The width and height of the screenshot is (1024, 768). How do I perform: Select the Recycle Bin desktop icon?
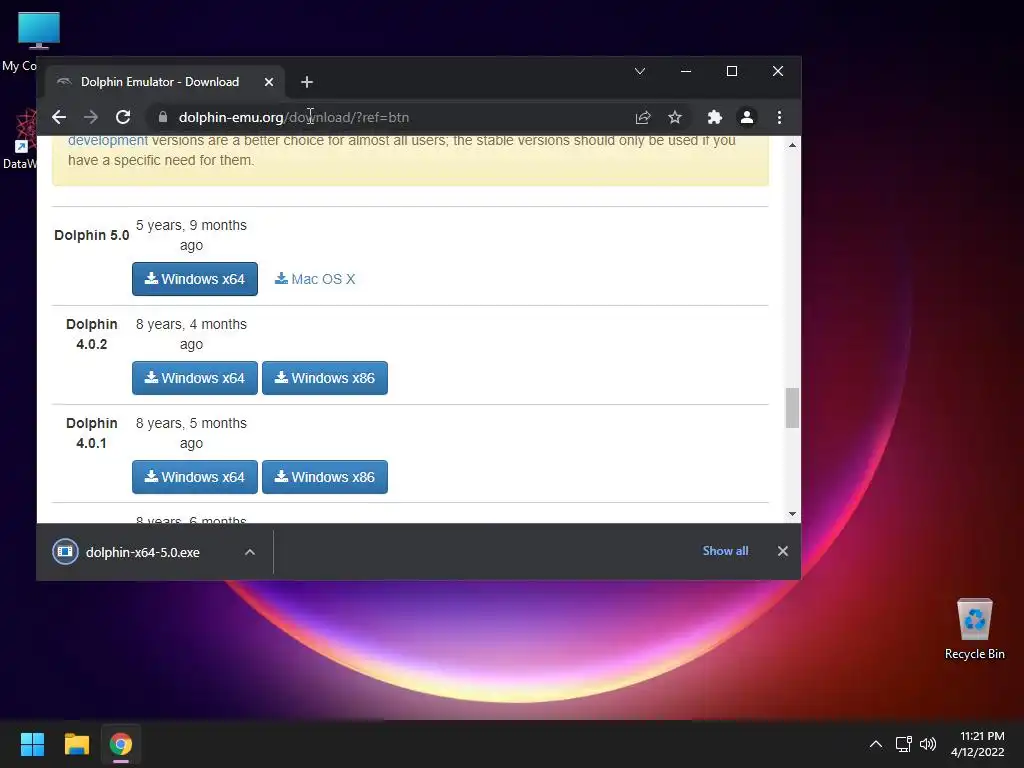tap(974, 628)
